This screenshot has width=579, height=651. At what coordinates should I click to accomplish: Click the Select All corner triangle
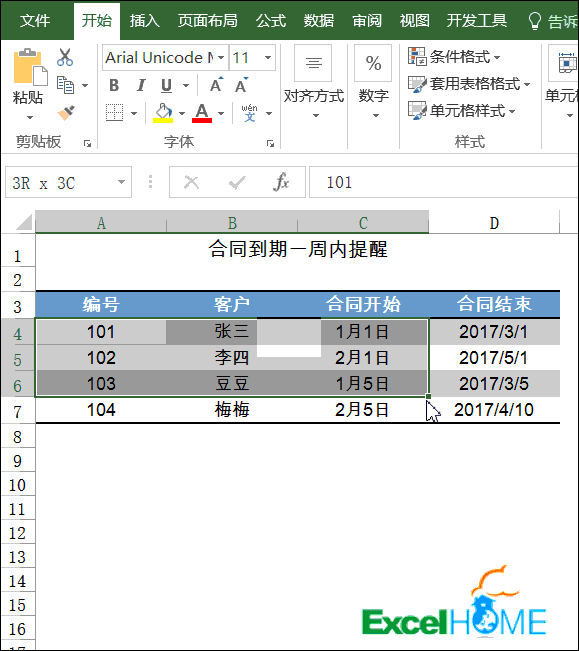24,222
